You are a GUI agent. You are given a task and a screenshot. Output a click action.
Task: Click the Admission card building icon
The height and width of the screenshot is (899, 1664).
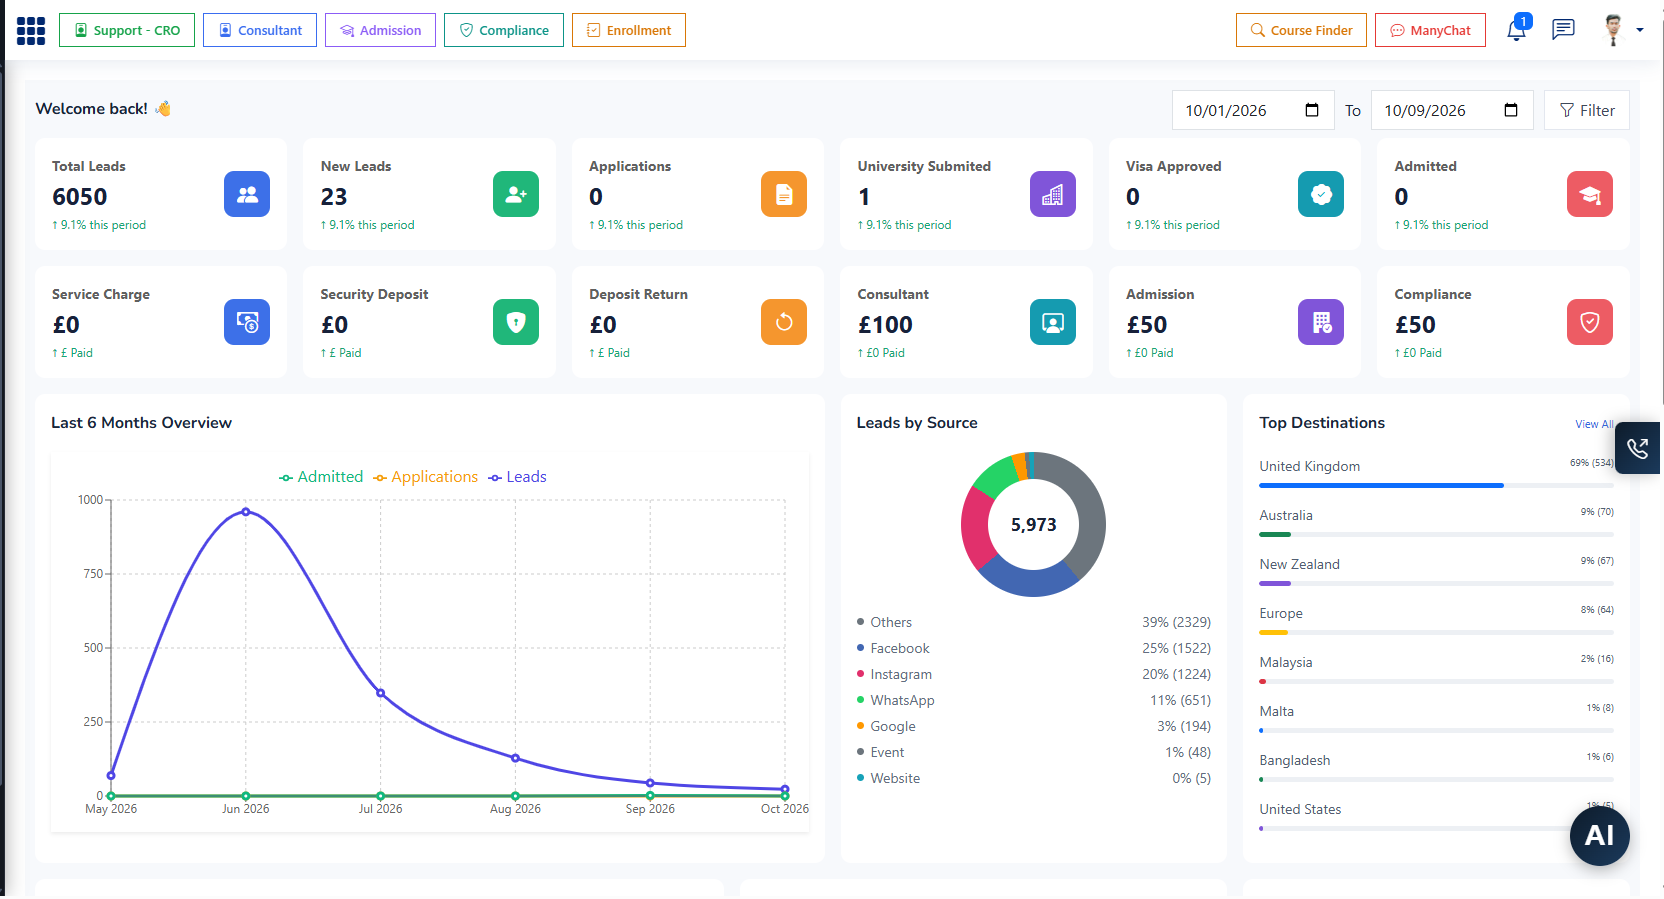(1321, 322)
